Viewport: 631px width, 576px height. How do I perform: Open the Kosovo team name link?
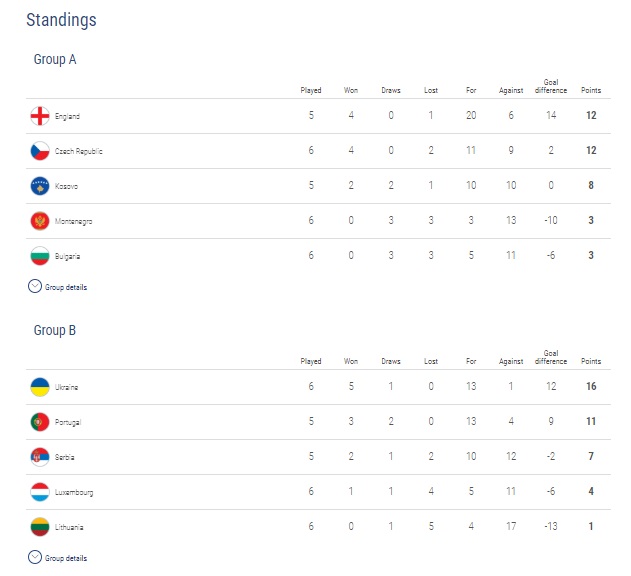[66, 186]
